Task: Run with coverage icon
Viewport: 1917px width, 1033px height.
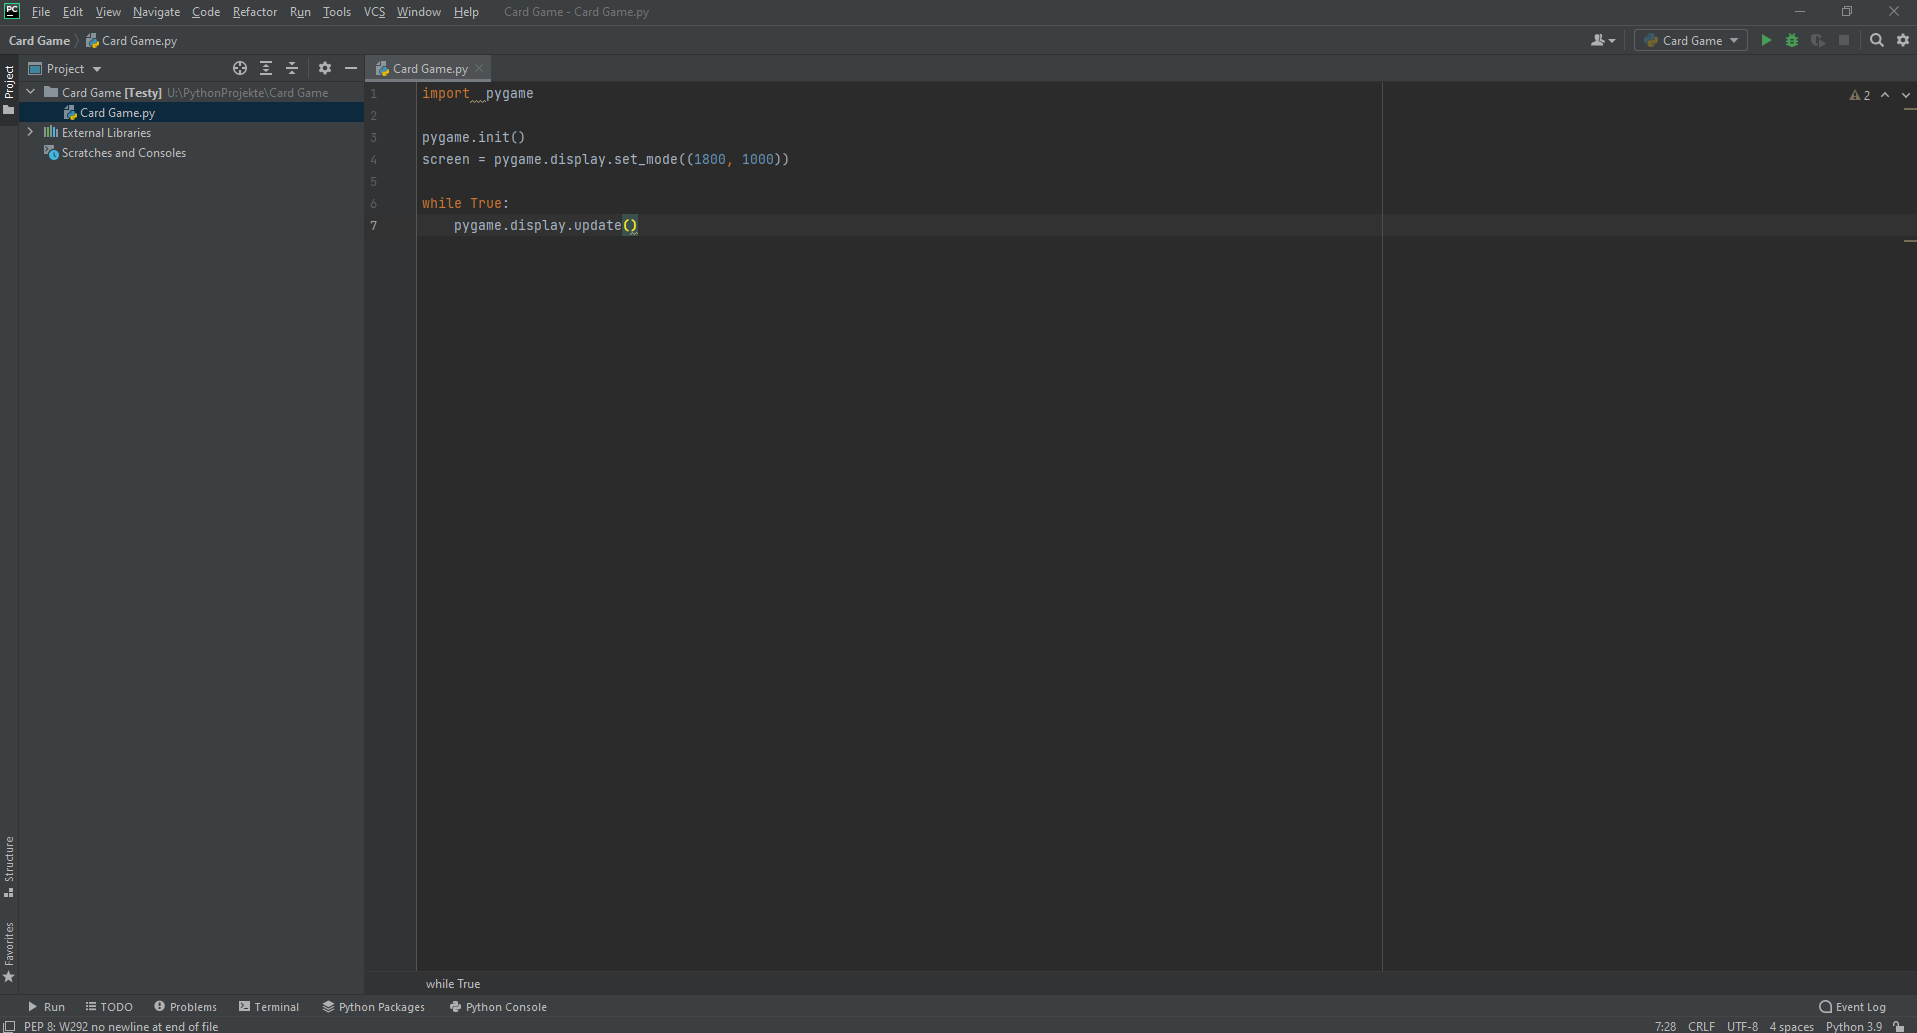Action: (1818, 40)
